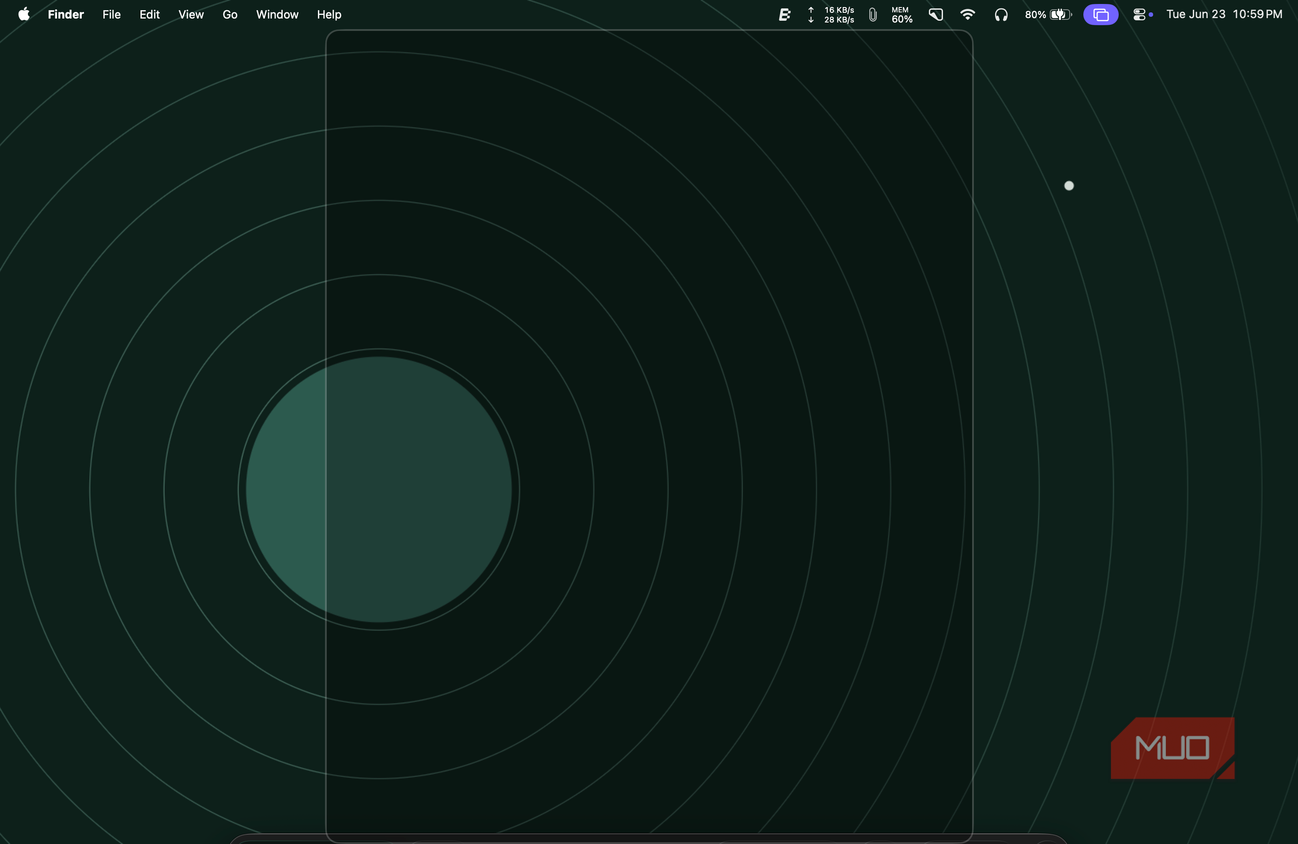The image size is (1298, 844).
Task: Open the Go menu
Action: coord(230,14)
